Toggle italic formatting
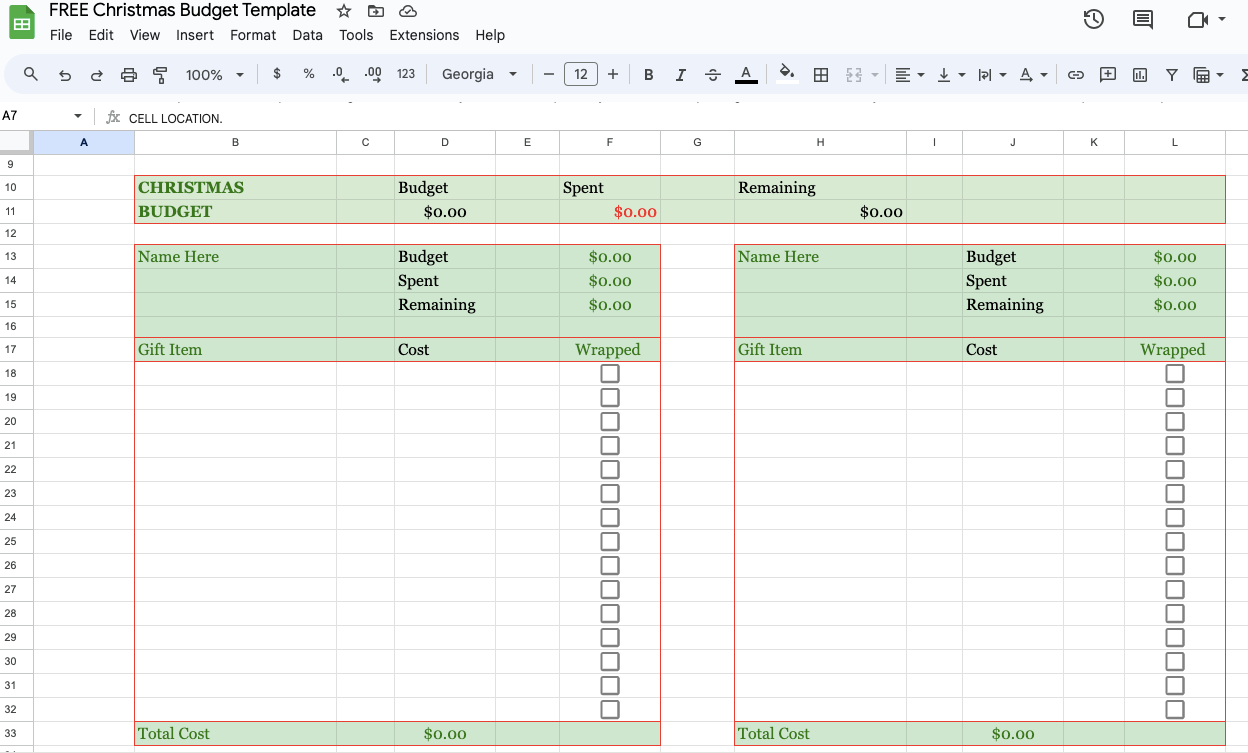This screenshot has height=753, width=1248. 681,75
